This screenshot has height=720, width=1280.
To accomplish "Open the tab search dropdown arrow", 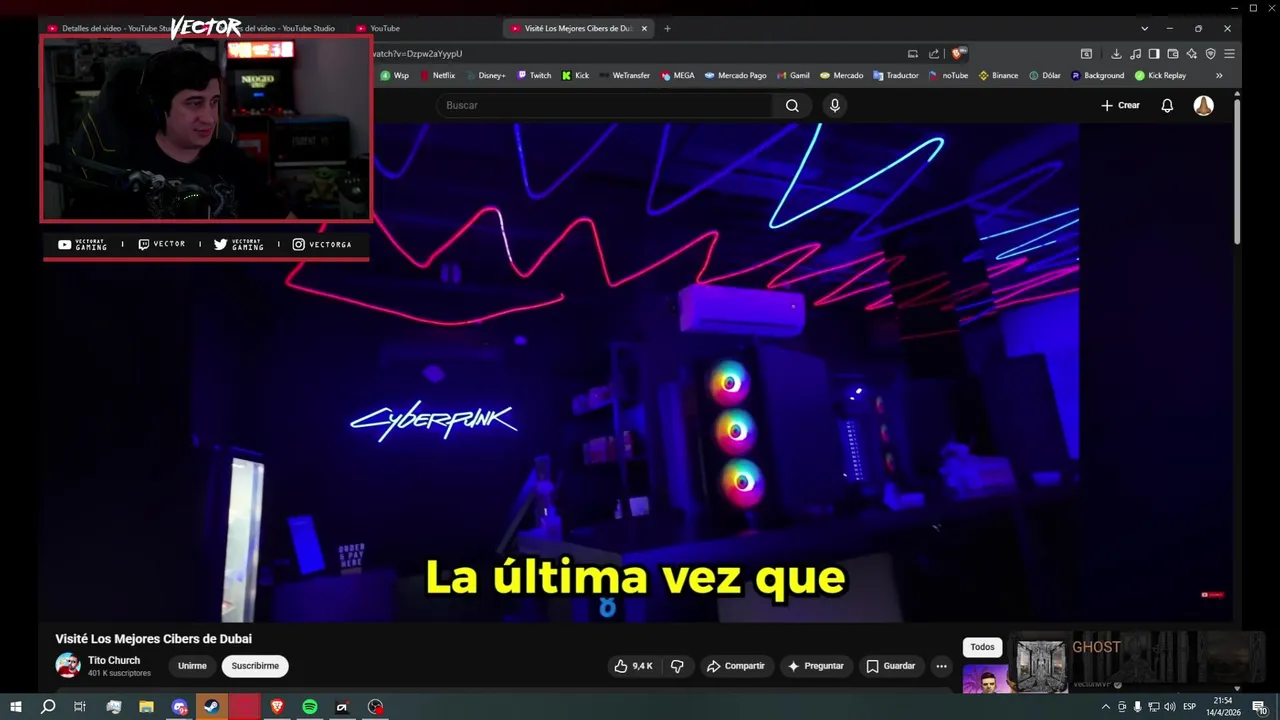I will pyautogui.click(x=1144, y=28).
